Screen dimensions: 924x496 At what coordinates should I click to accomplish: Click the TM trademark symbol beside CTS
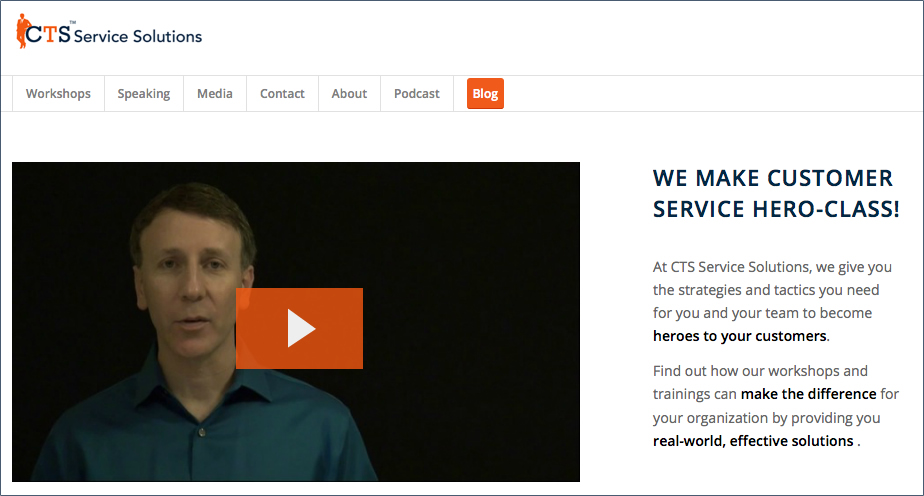pyautogui.click(x=73, y=22)
